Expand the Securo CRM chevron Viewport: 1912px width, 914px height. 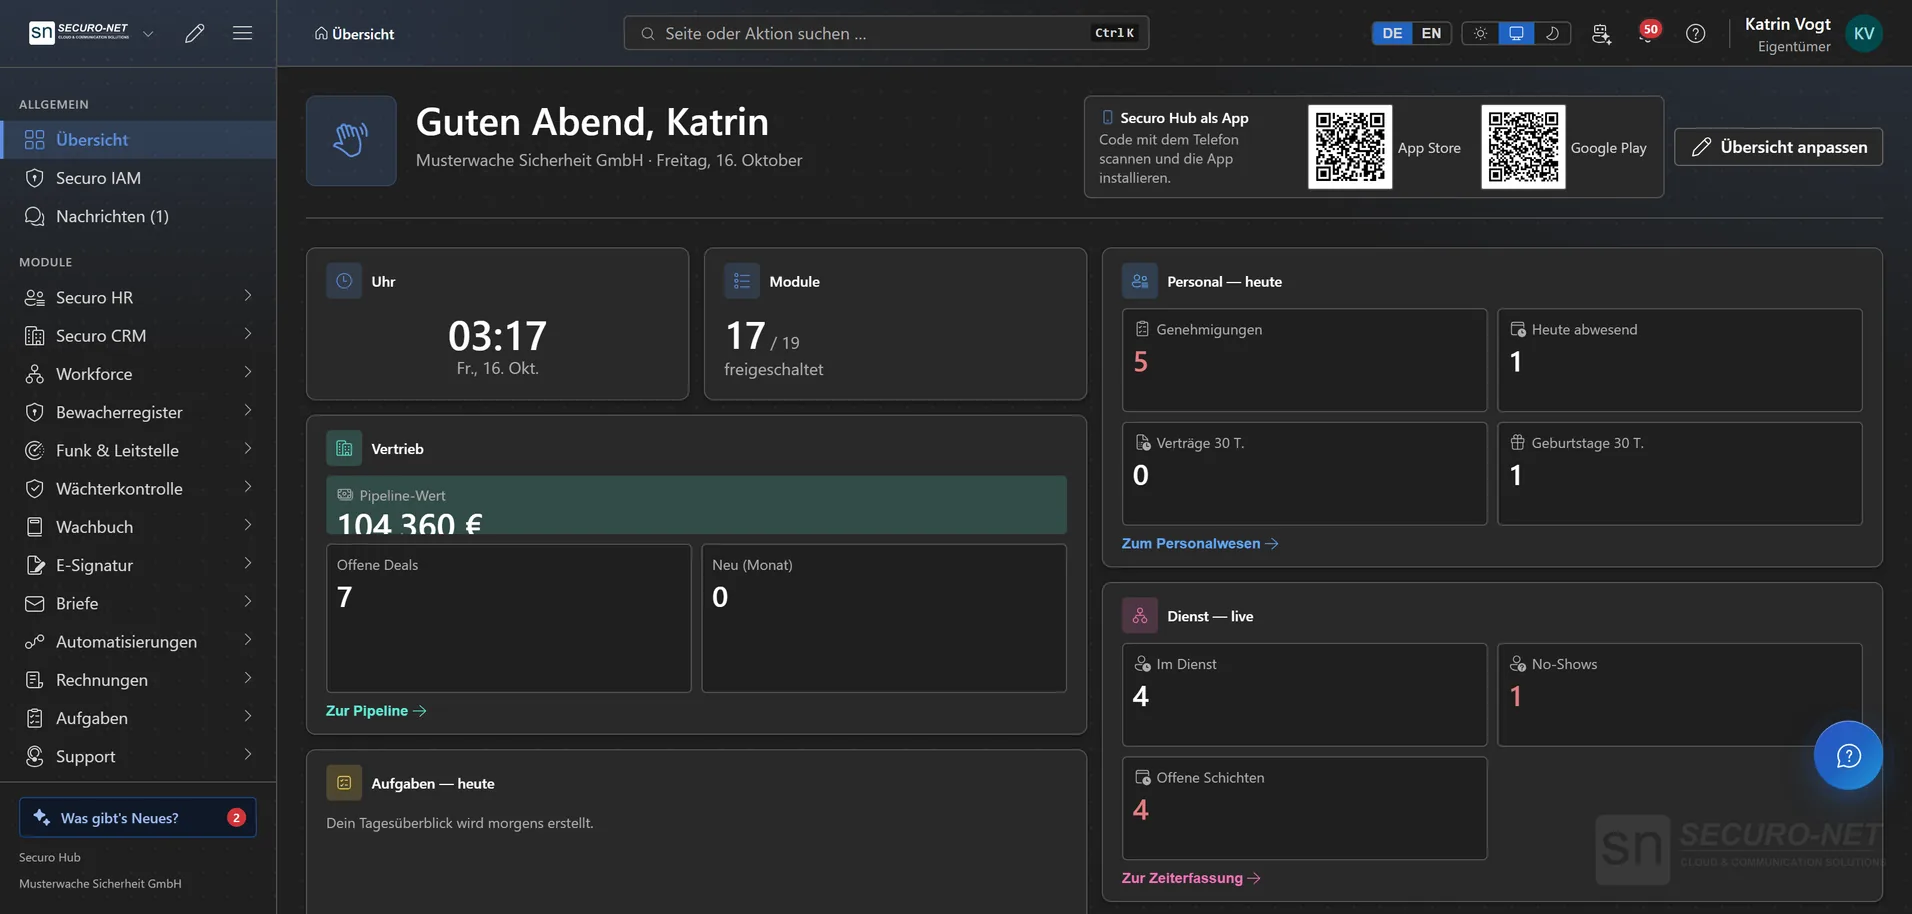248,334
